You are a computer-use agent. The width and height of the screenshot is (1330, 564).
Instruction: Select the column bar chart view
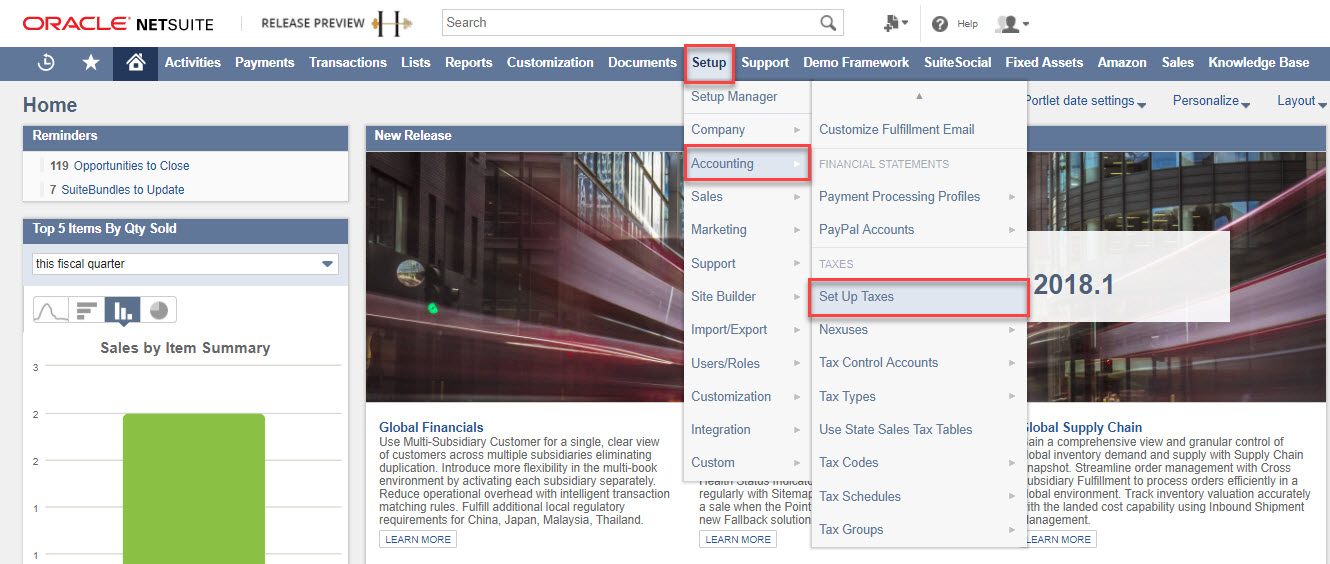click(x=122, y=310)
